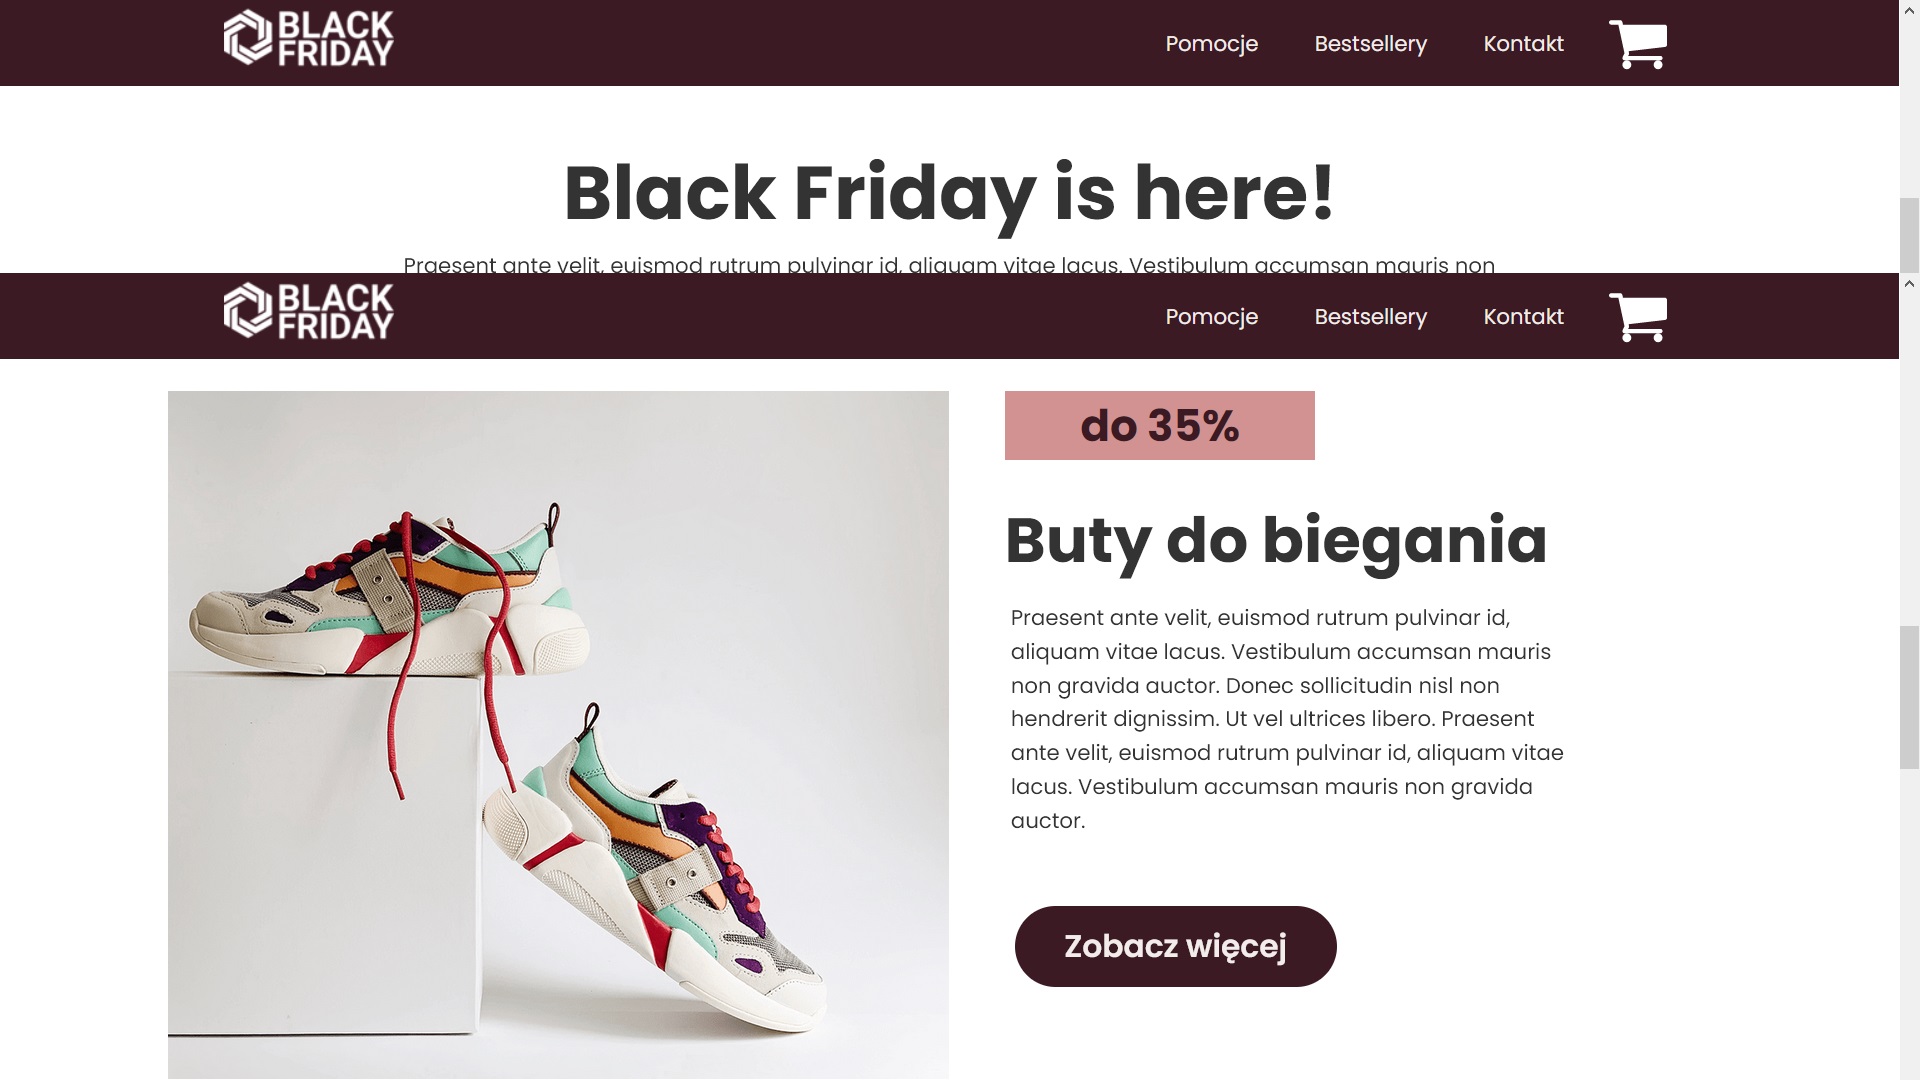Click the outer page scrollbar thumb
This screenshot has height=1080, width=1920.
[1909, 235]
